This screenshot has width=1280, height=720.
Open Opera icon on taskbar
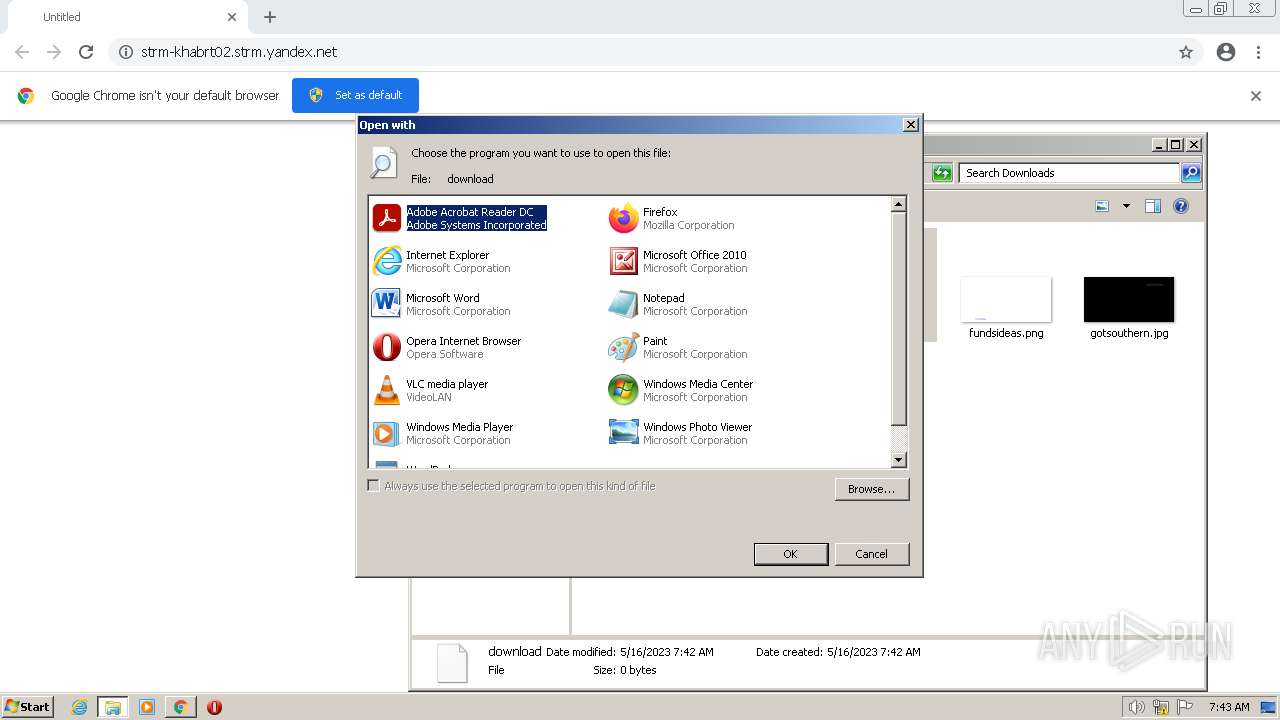click(214, 707)
